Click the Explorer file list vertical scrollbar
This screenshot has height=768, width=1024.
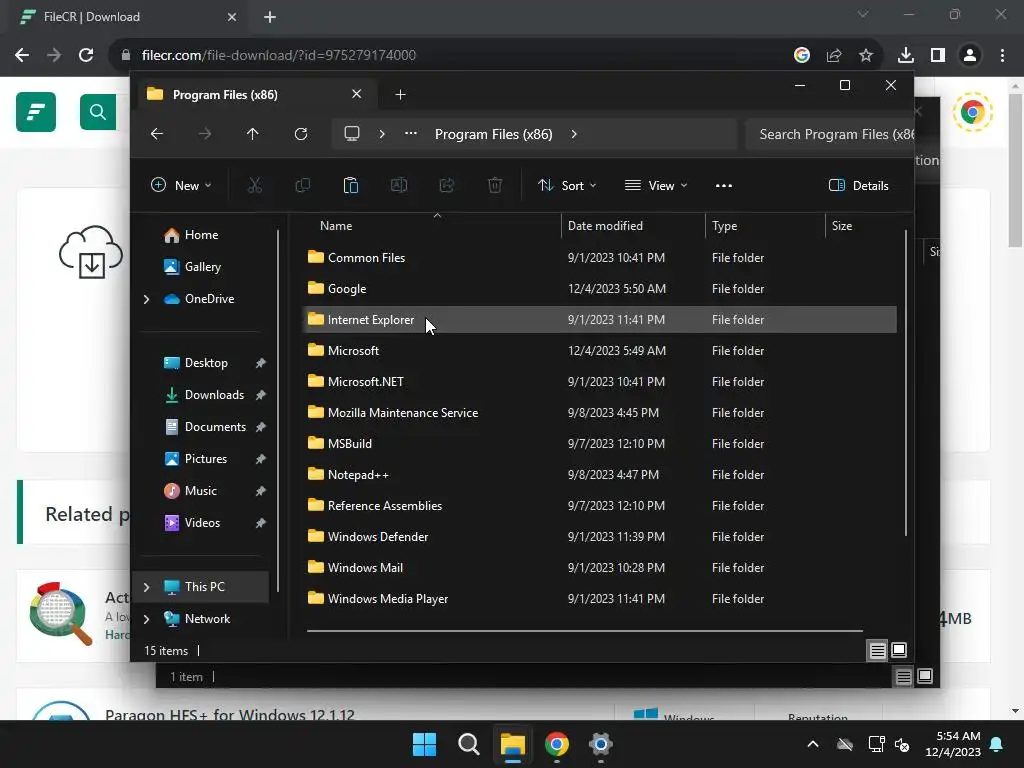906,382
